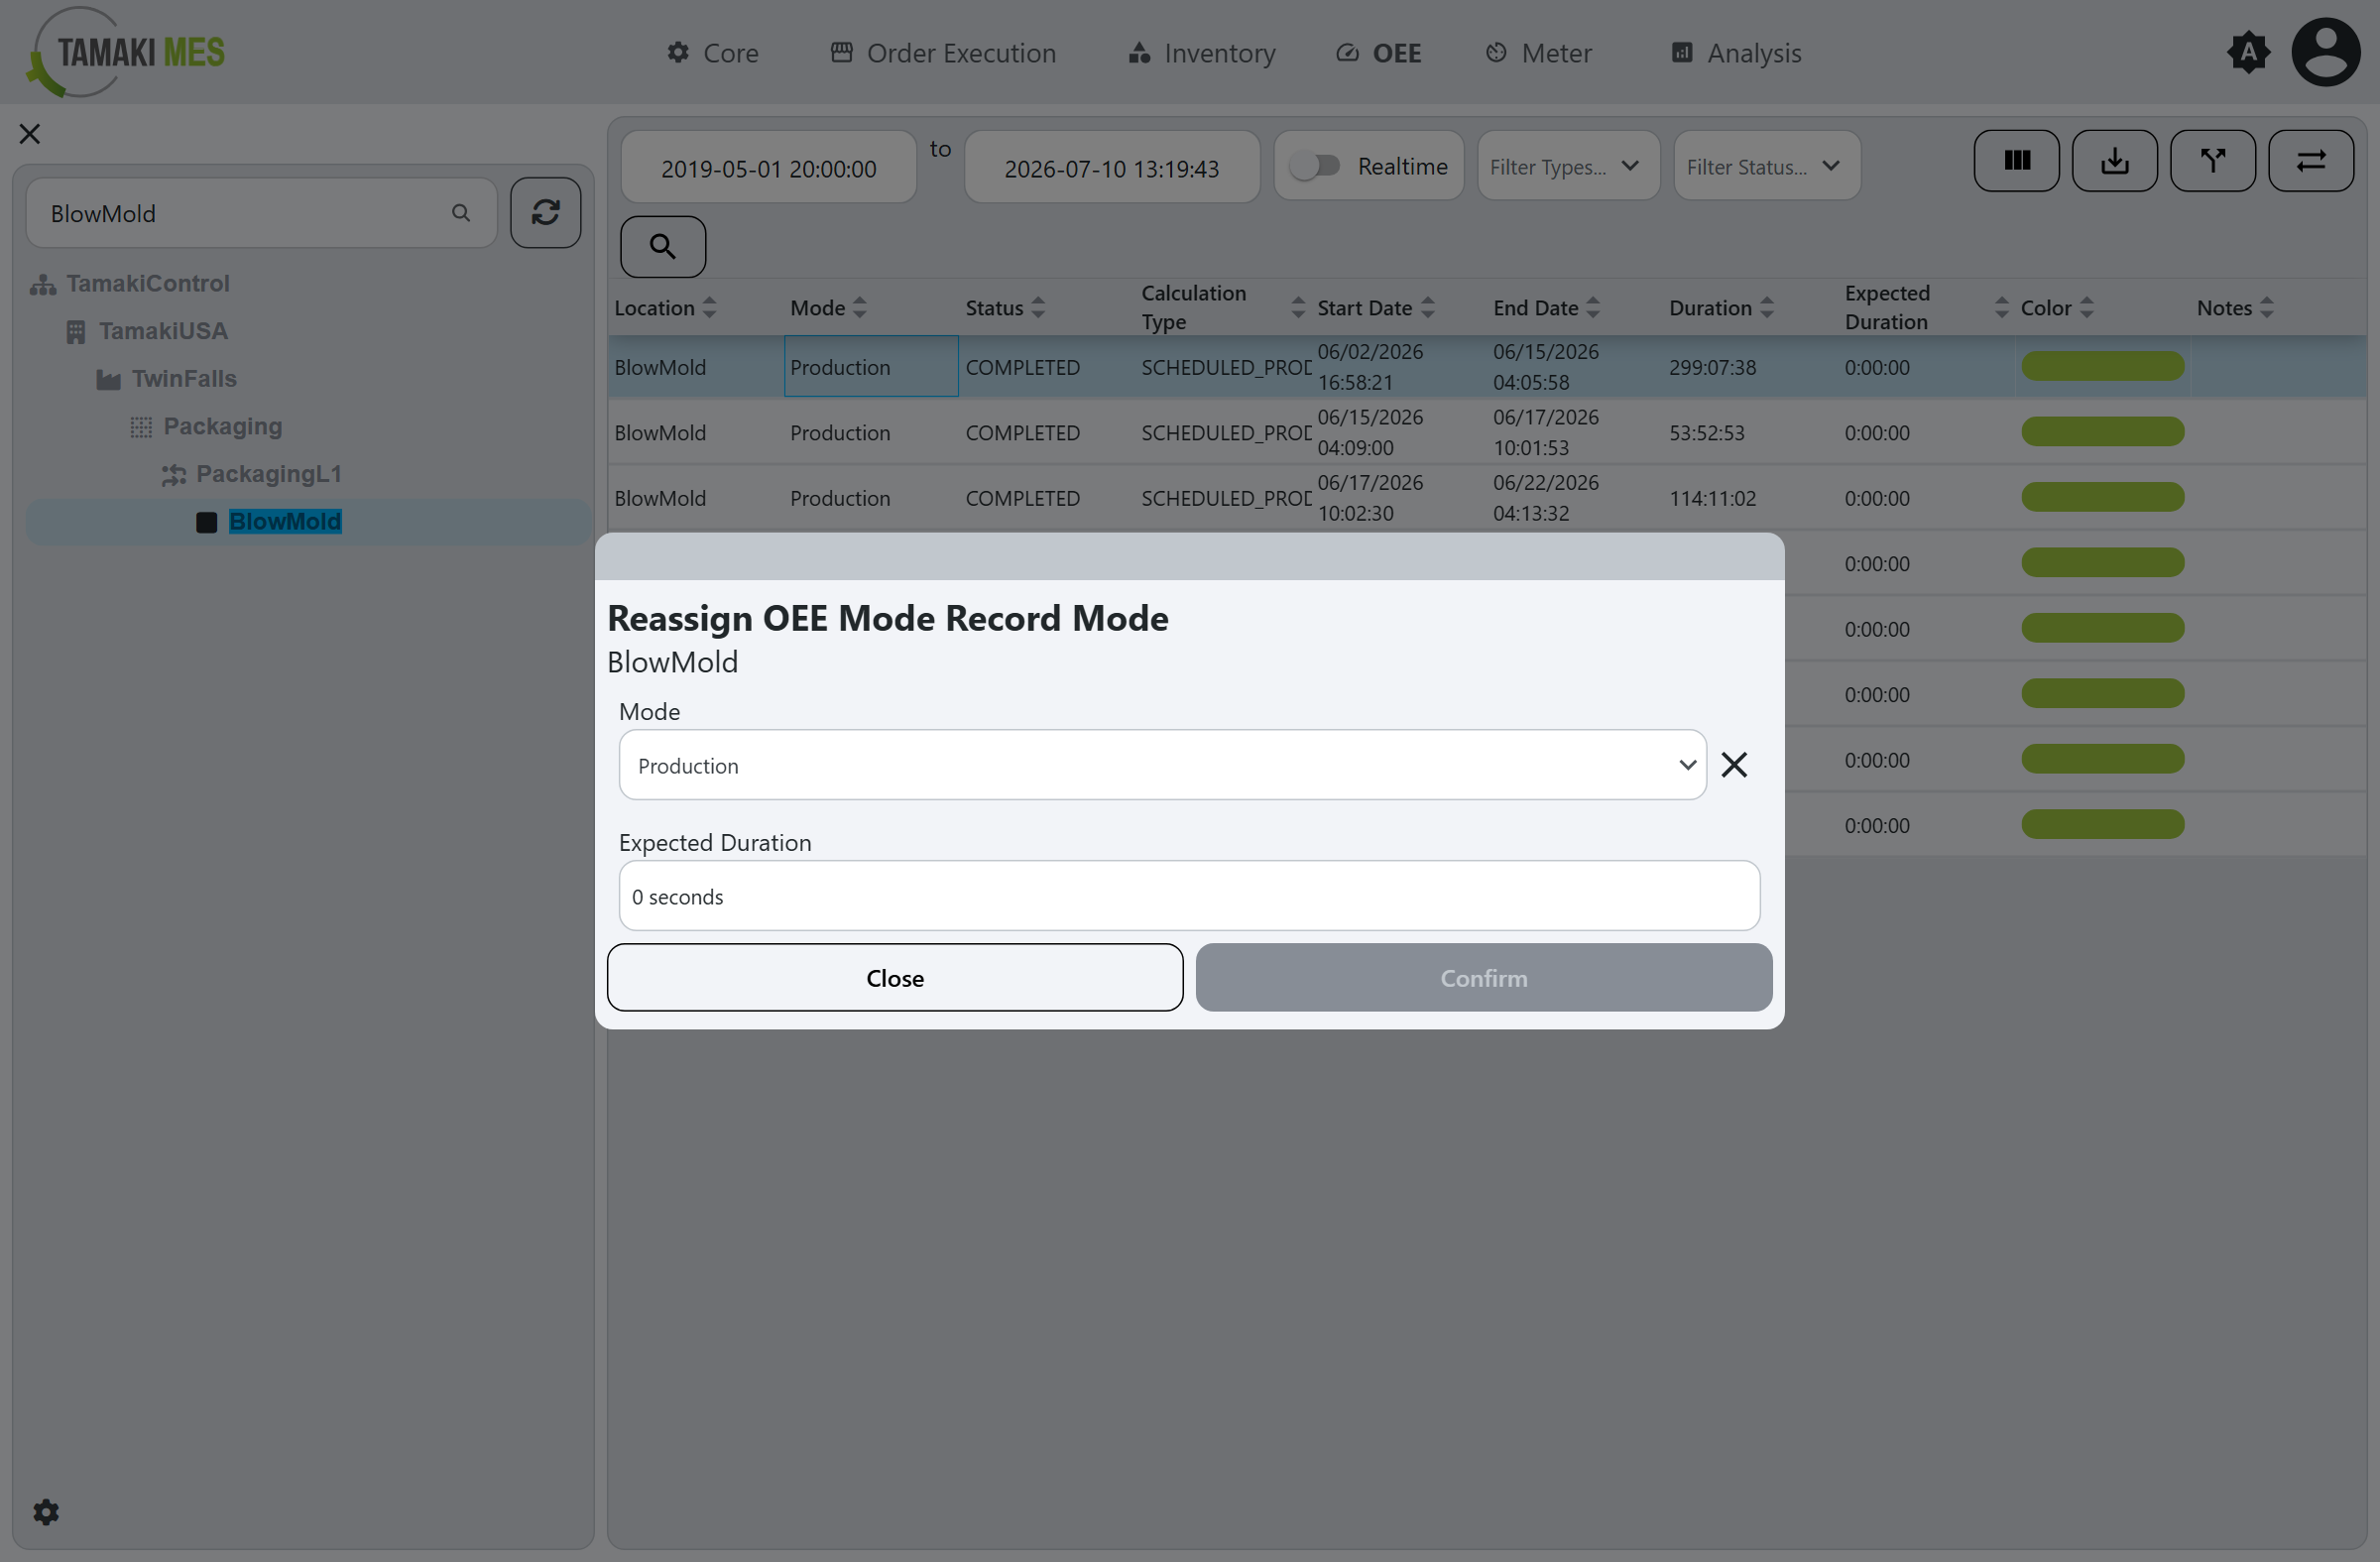Select BlowMold tree node

click(x=285, y=522)
